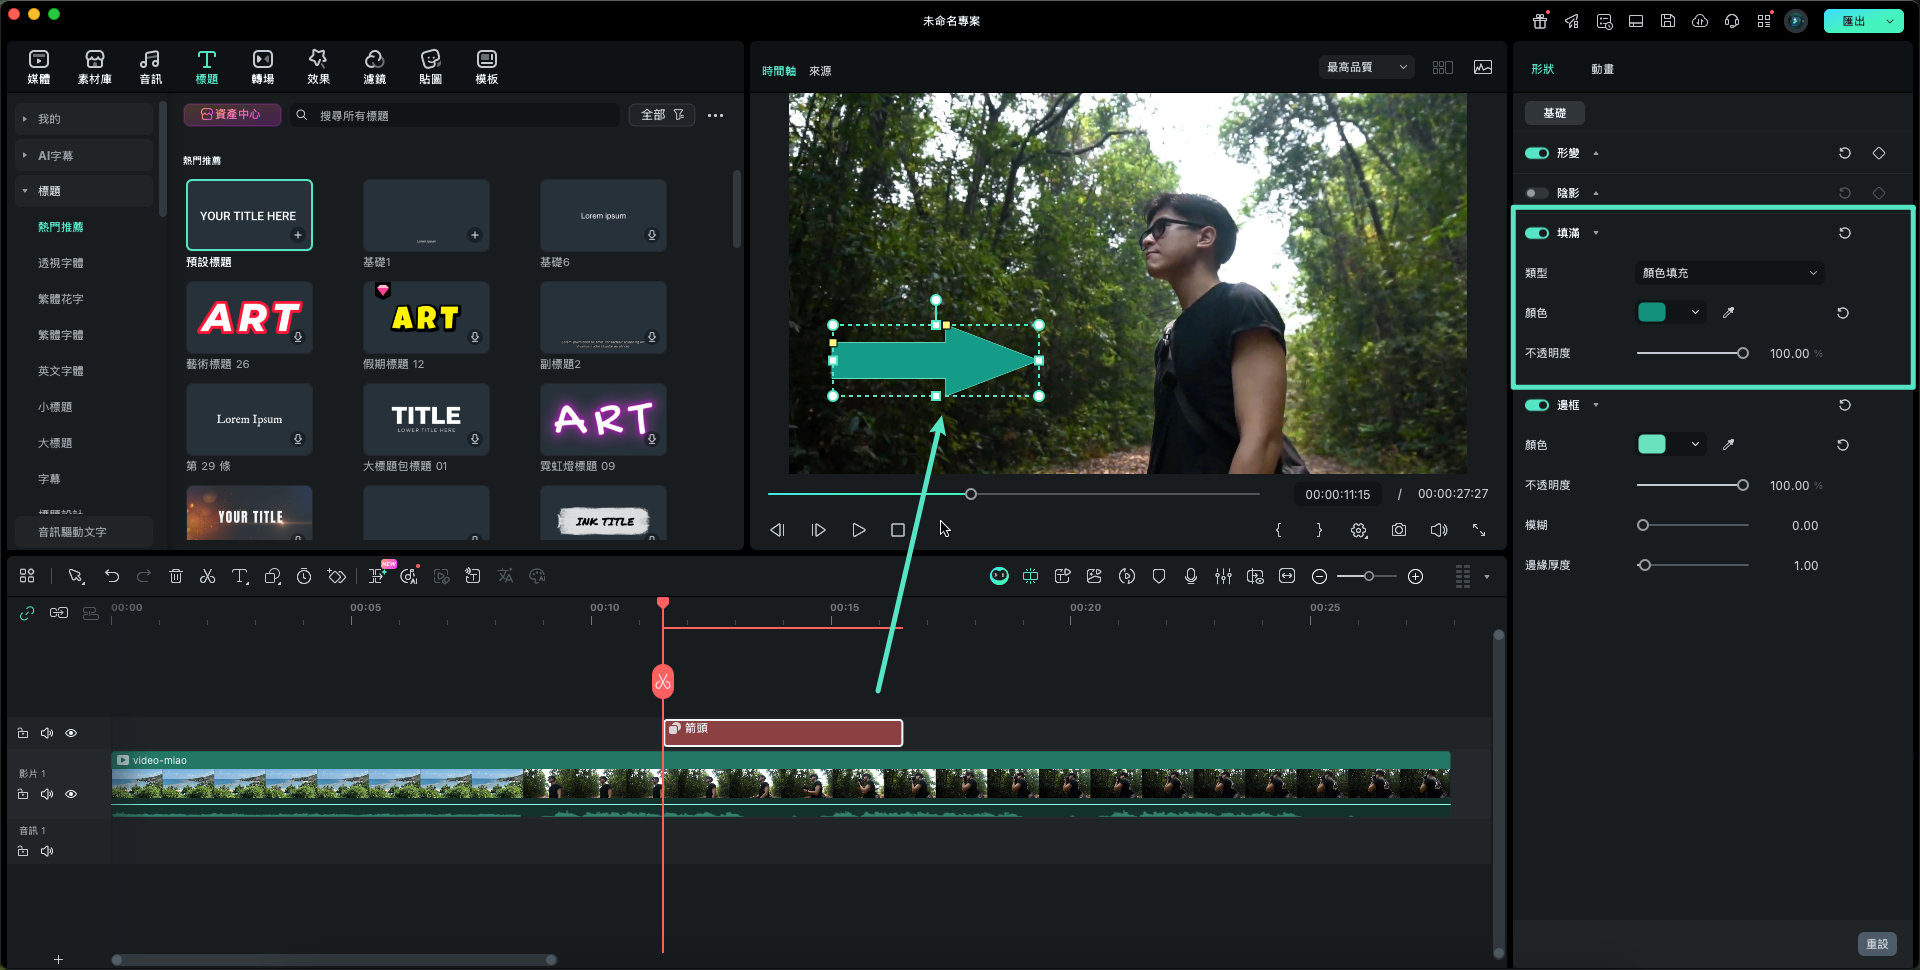Take a snapshot with the camera icon

pyautogui.click(x=1398, y=530)
